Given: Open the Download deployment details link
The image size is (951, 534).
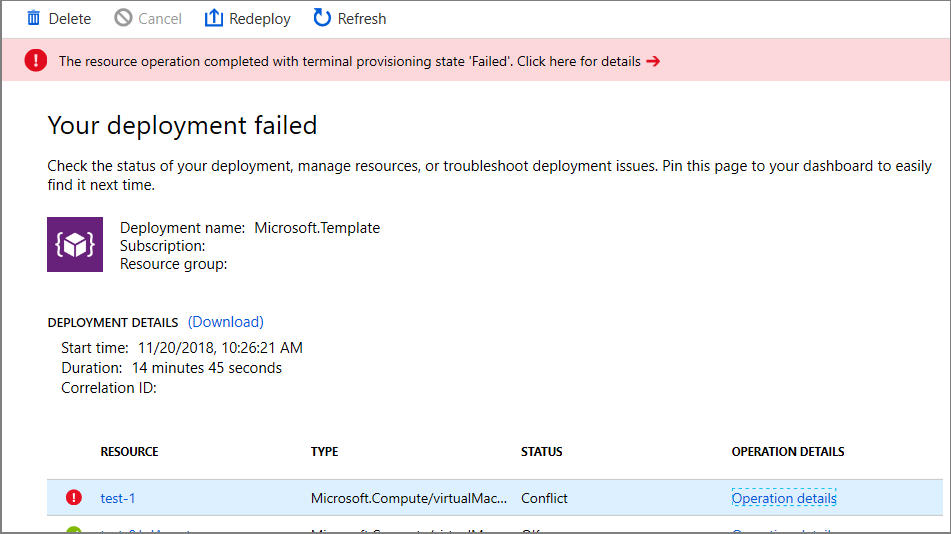Looking at the screenshot, I should tap(226, 322).
